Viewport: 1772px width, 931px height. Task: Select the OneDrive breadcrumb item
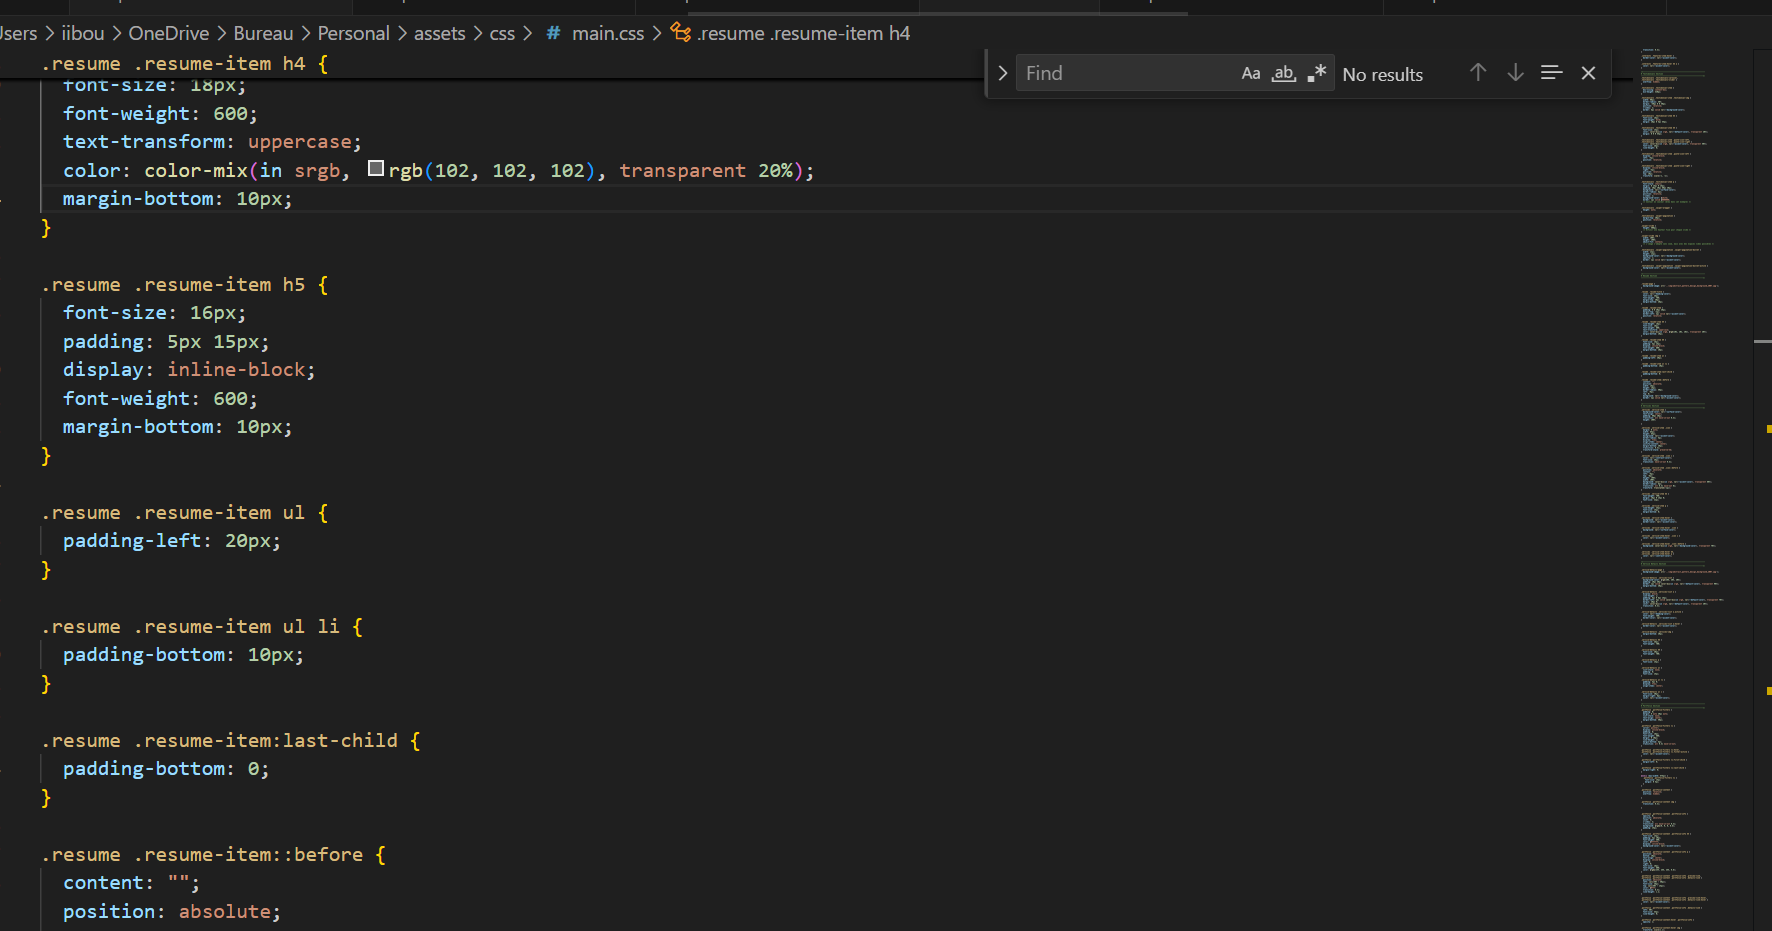click(x=168, y=33)
